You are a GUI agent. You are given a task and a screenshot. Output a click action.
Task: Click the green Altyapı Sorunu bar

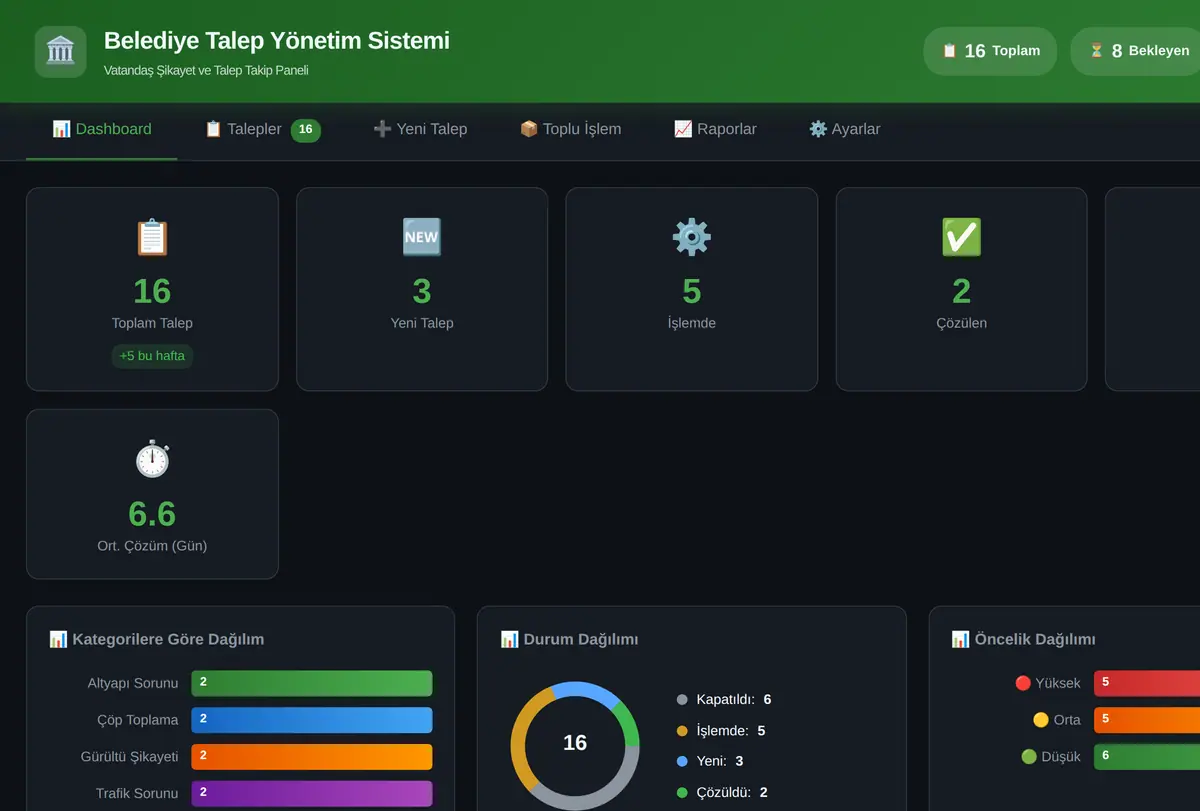click(312, 683)
